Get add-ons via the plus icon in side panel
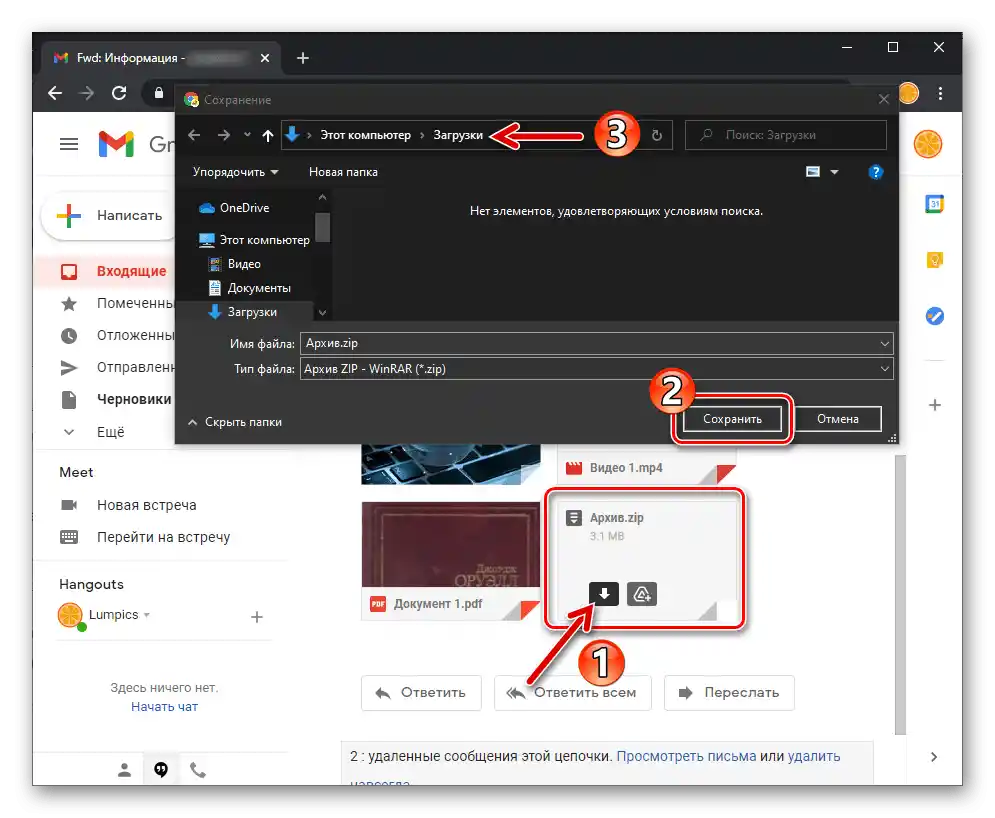 click(934, 405)
